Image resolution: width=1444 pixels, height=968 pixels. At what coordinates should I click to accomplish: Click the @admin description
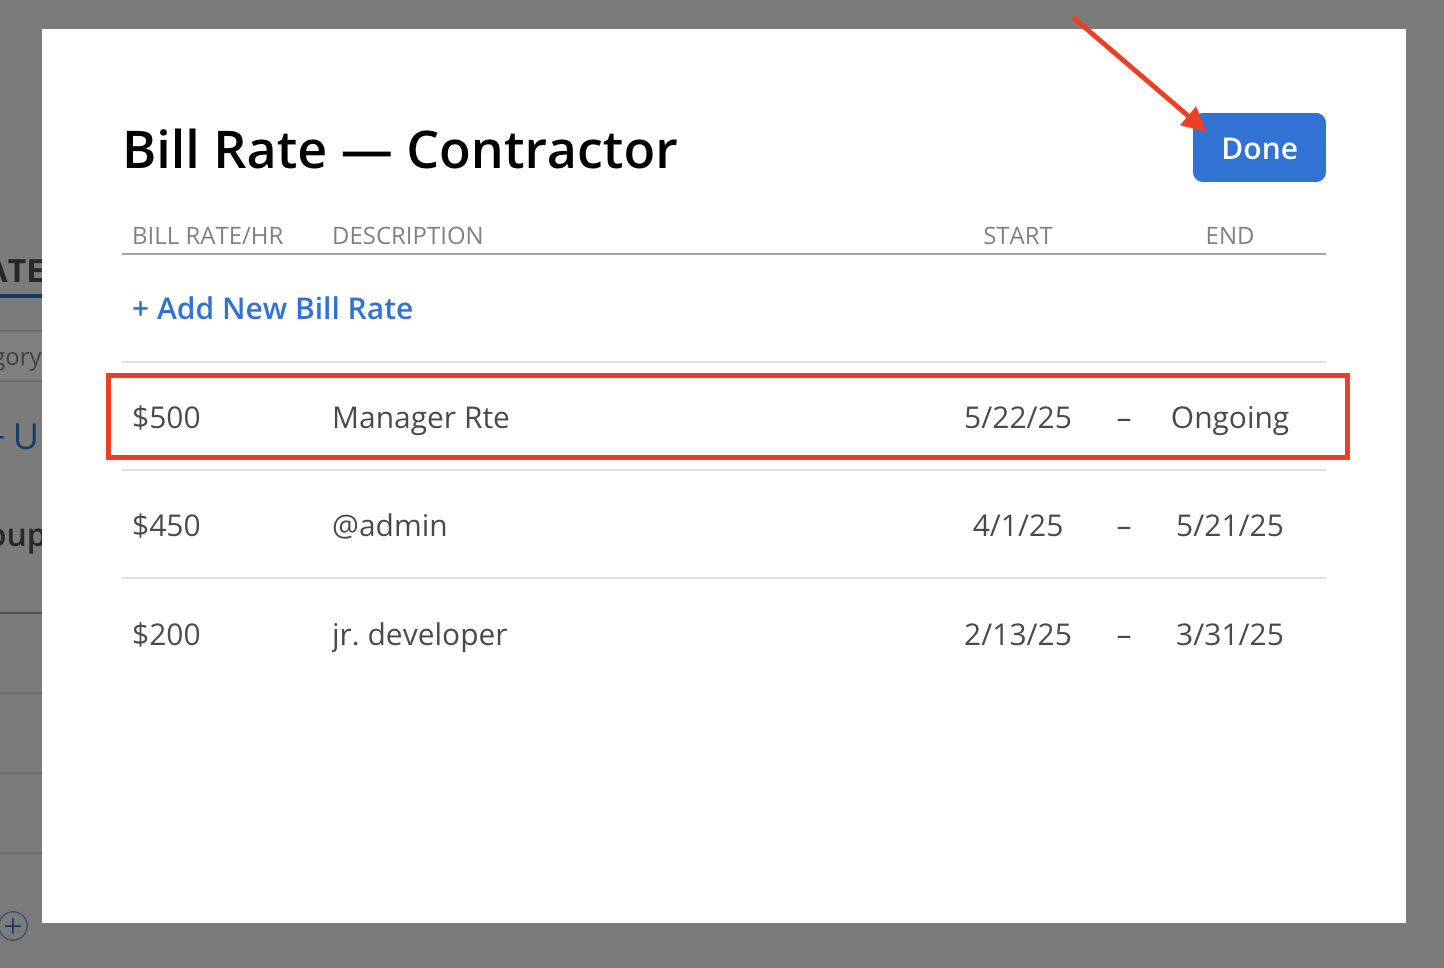click(x=389, y=525)
